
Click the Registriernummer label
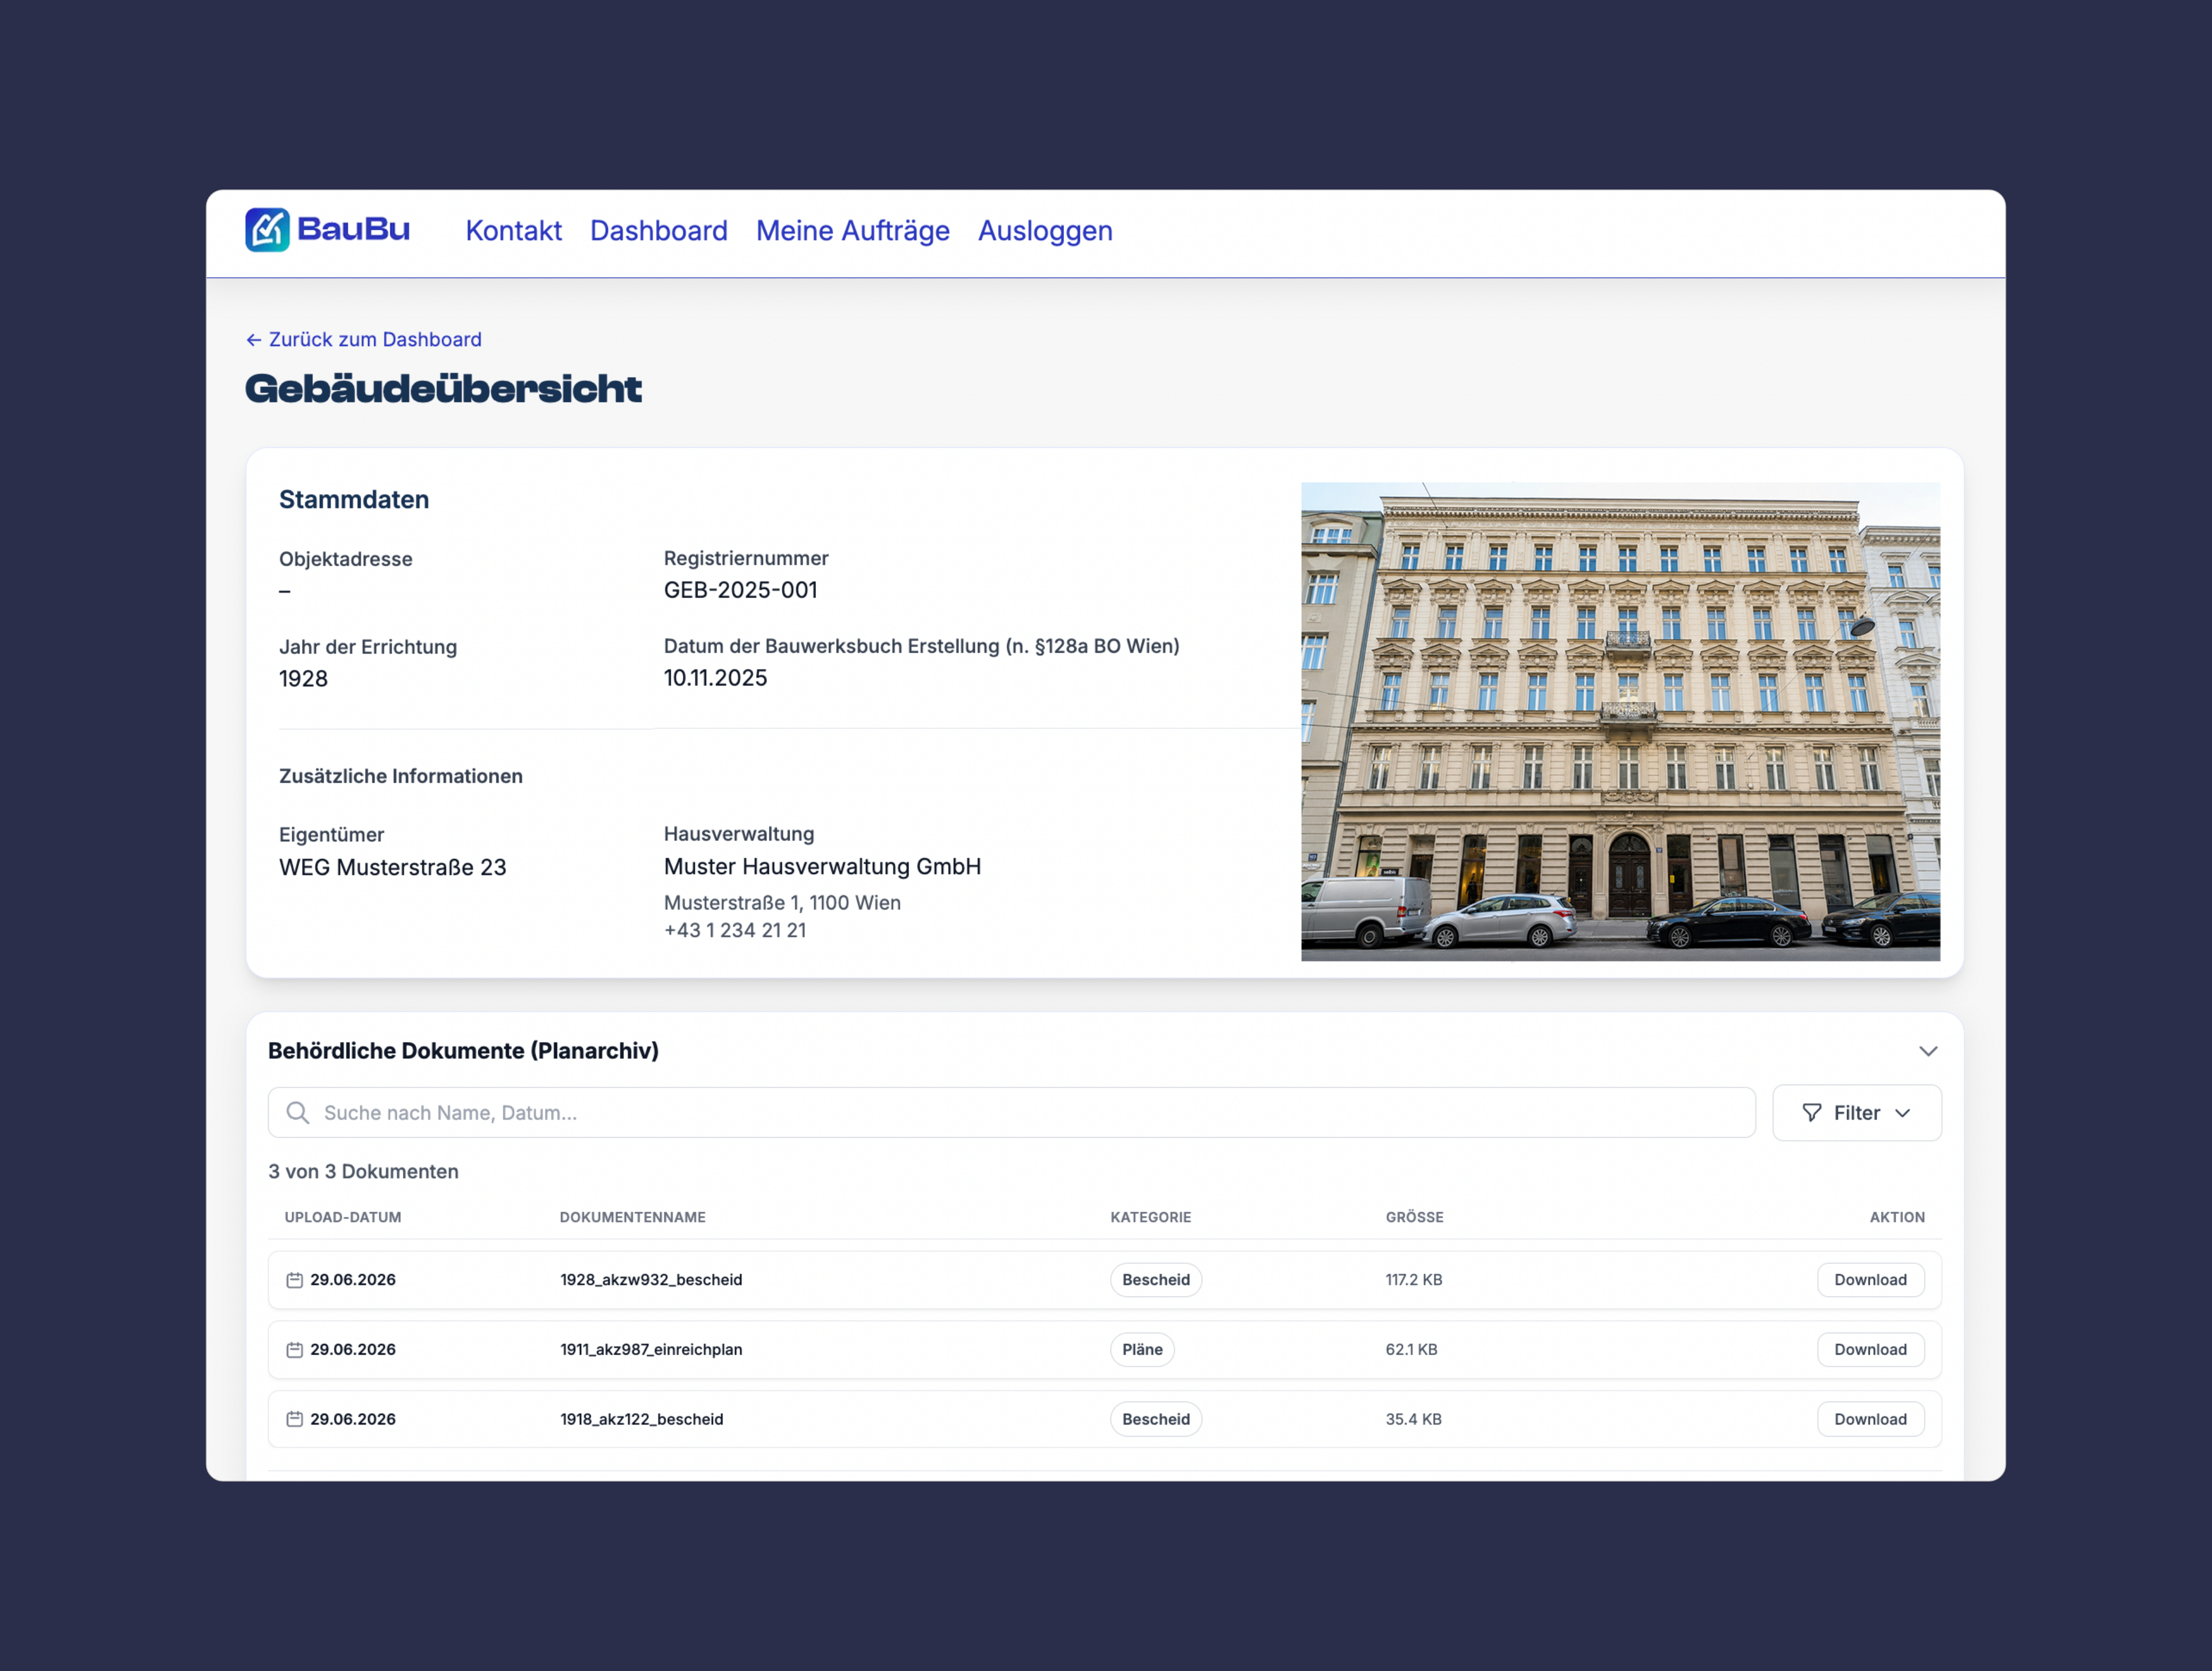point(746,558)
